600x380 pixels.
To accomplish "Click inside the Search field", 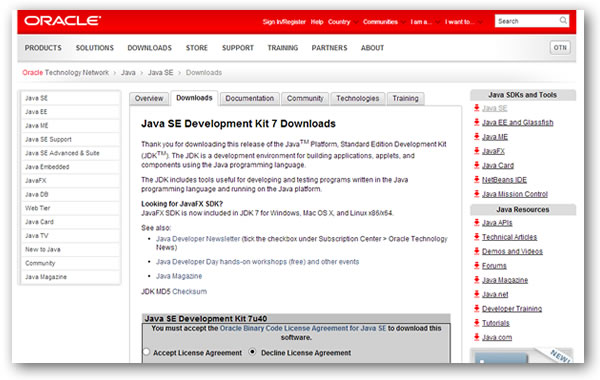I will (x=526, y=21).
